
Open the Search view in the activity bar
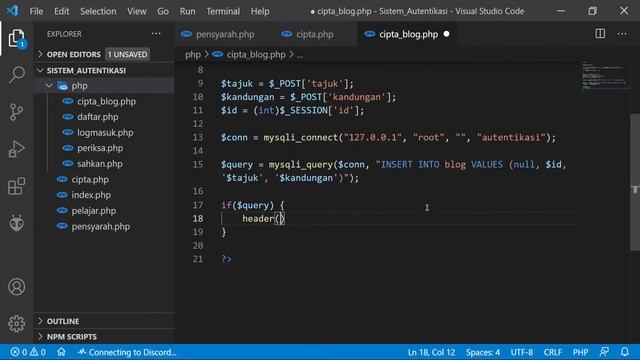tap(16, 75)
